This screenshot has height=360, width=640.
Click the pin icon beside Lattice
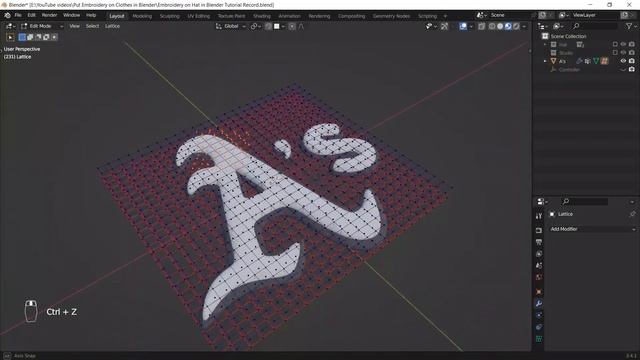tap(632, 214)
